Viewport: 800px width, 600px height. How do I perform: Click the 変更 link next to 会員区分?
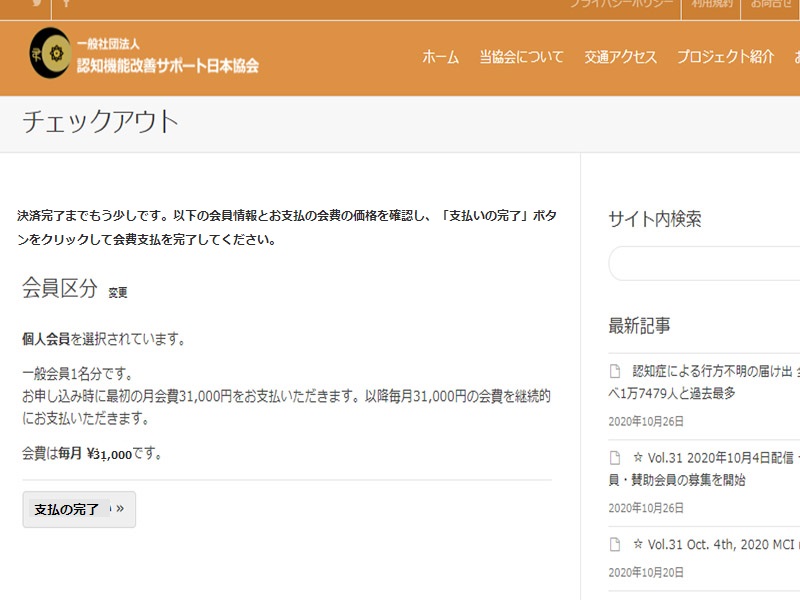pos(118,293)
